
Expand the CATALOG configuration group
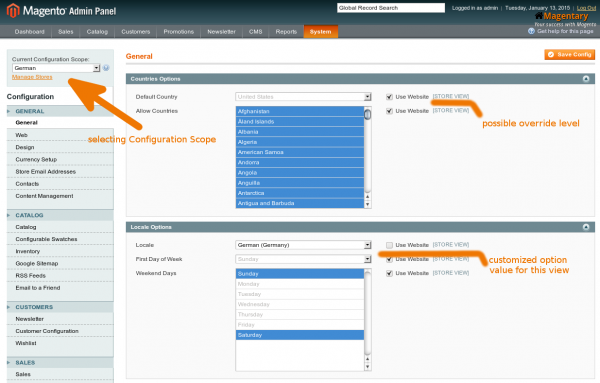tap(60, 215)
